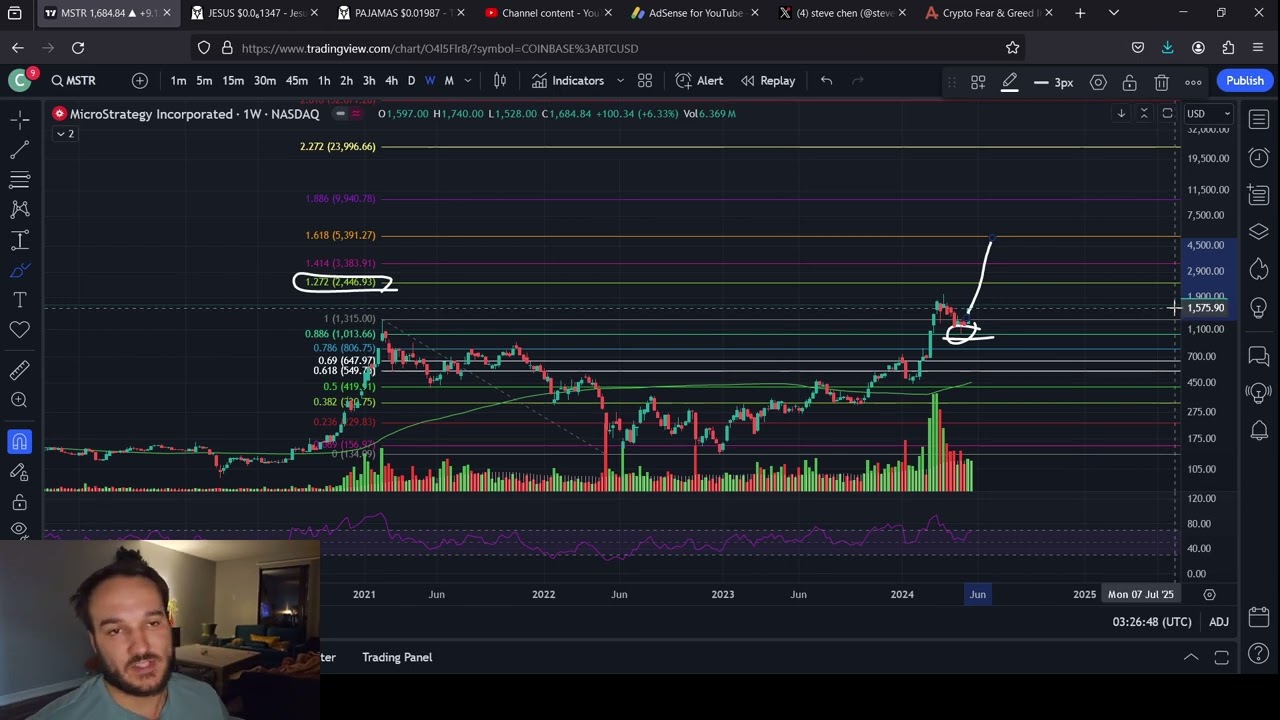
Task: Open the Fibonacci tools group
Action: [x=19, y=180]
